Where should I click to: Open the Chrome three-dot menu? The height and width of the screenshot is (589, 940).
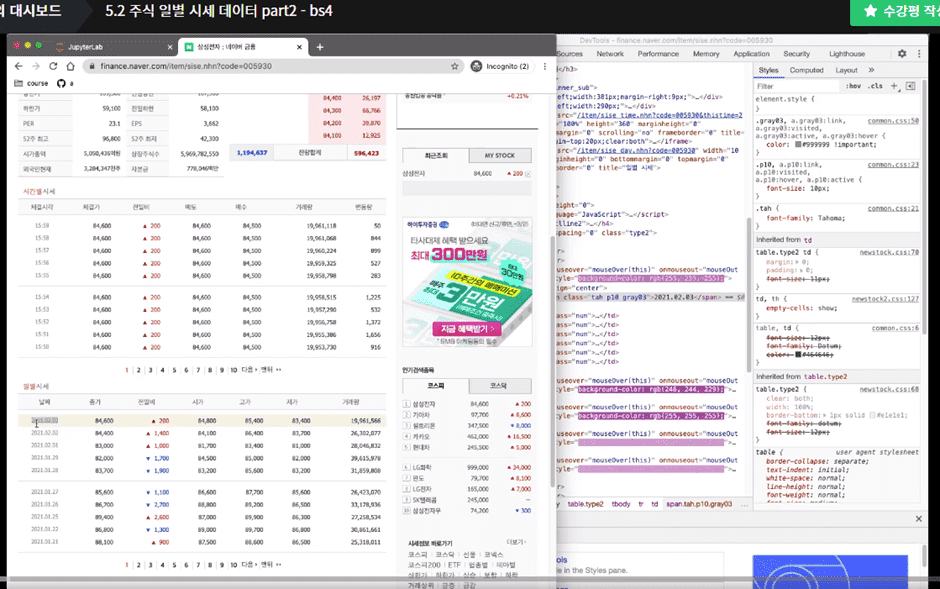[x=544, y=66]
